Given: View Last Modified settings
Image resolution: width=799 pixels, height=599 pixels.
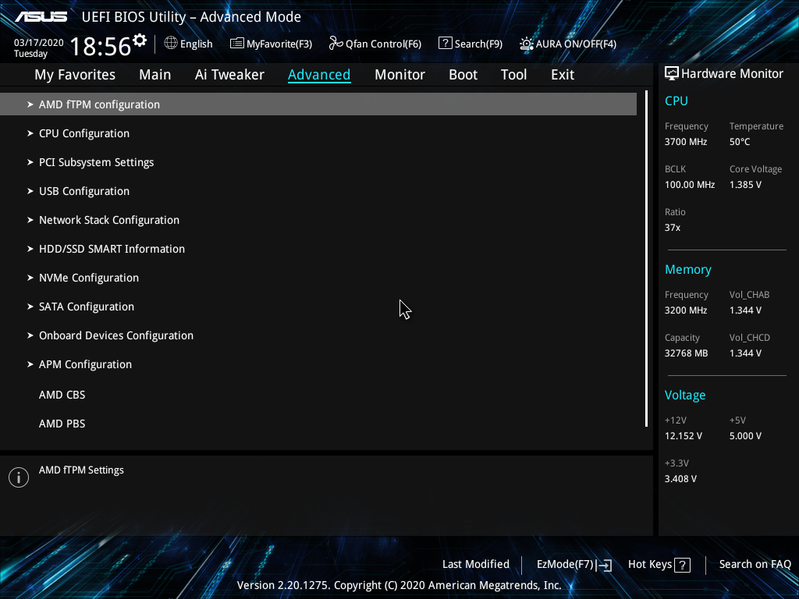Looking at the screenshot, I should pyautogui.click(x=476, y=564).
